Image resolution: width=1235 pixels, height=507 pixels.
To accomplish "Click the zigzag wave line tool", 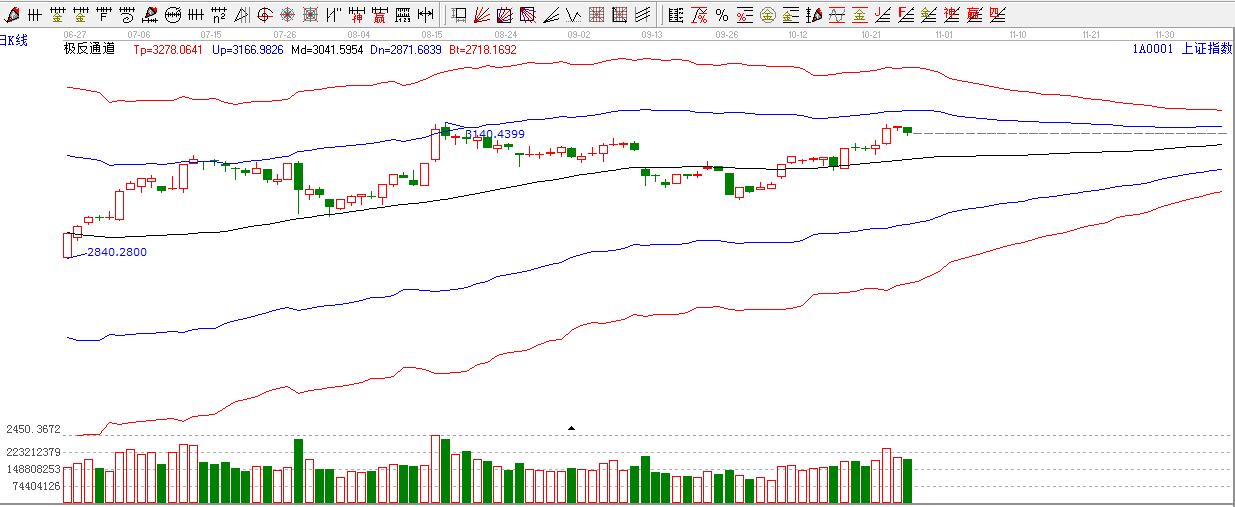I will (x=573, y=15).
